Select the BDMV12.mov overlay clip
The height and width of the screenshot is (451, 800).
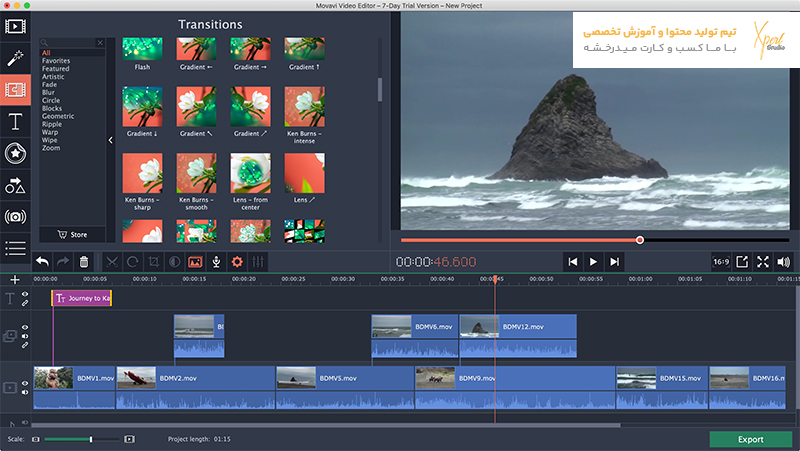click(518, 336)
